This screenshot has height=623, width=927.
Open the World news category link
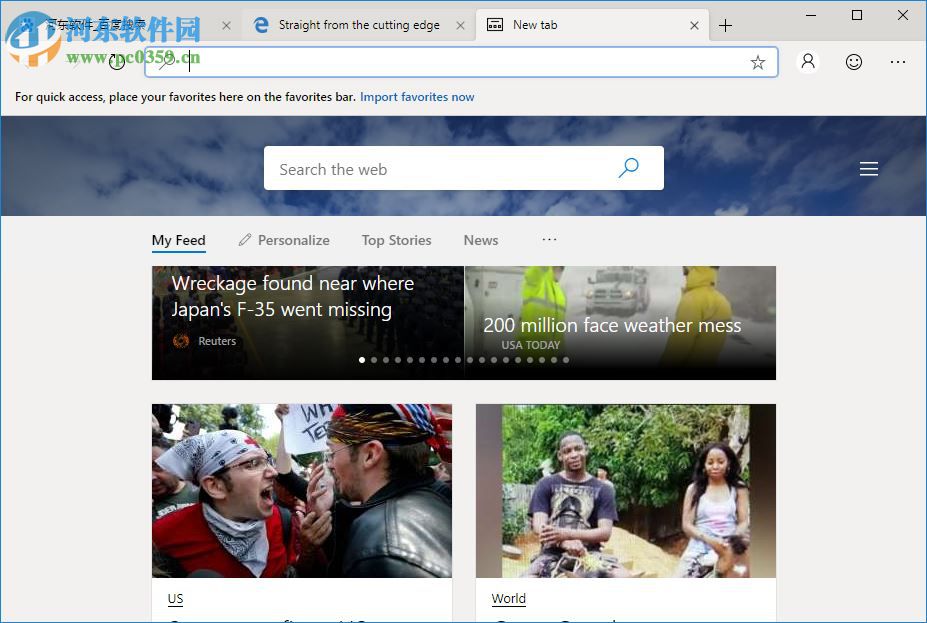pyautogui.click(x=508, y=599)
